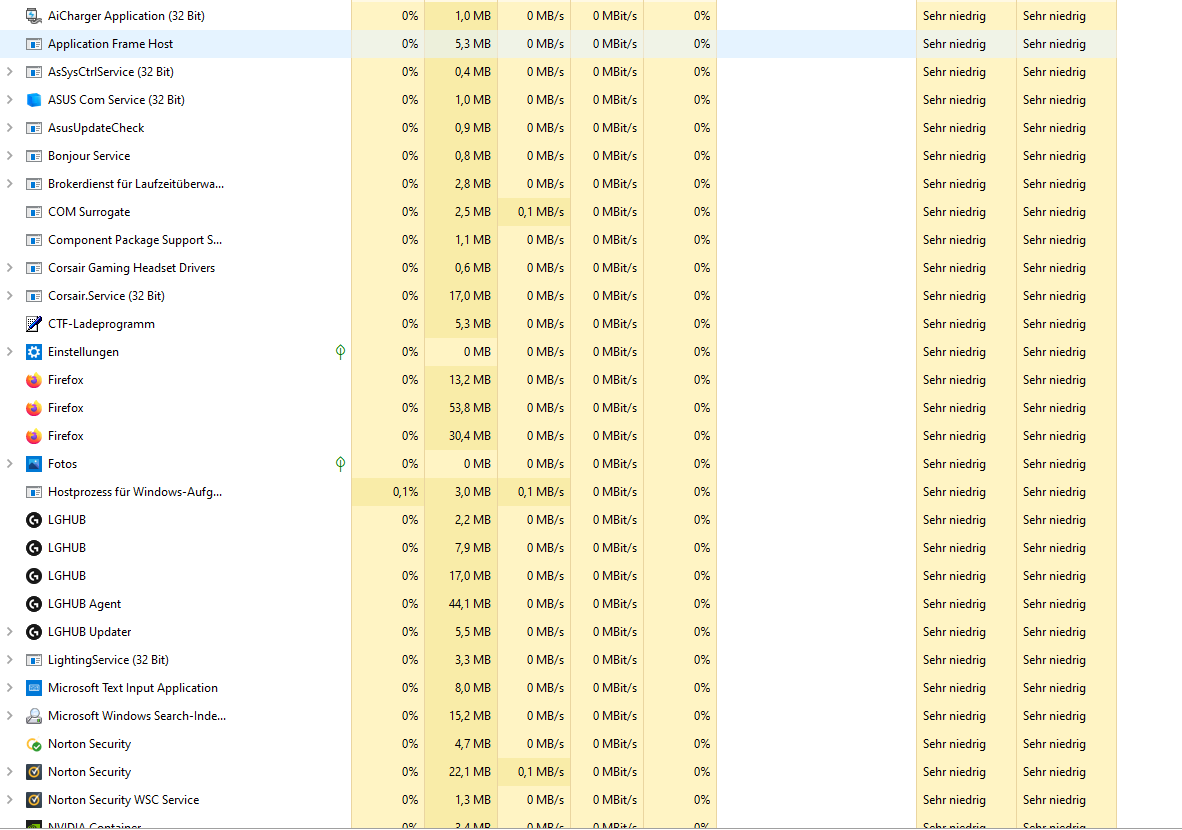
Task: Select the LGHUB 17,0 MB row name
Action: coord(66,576)
